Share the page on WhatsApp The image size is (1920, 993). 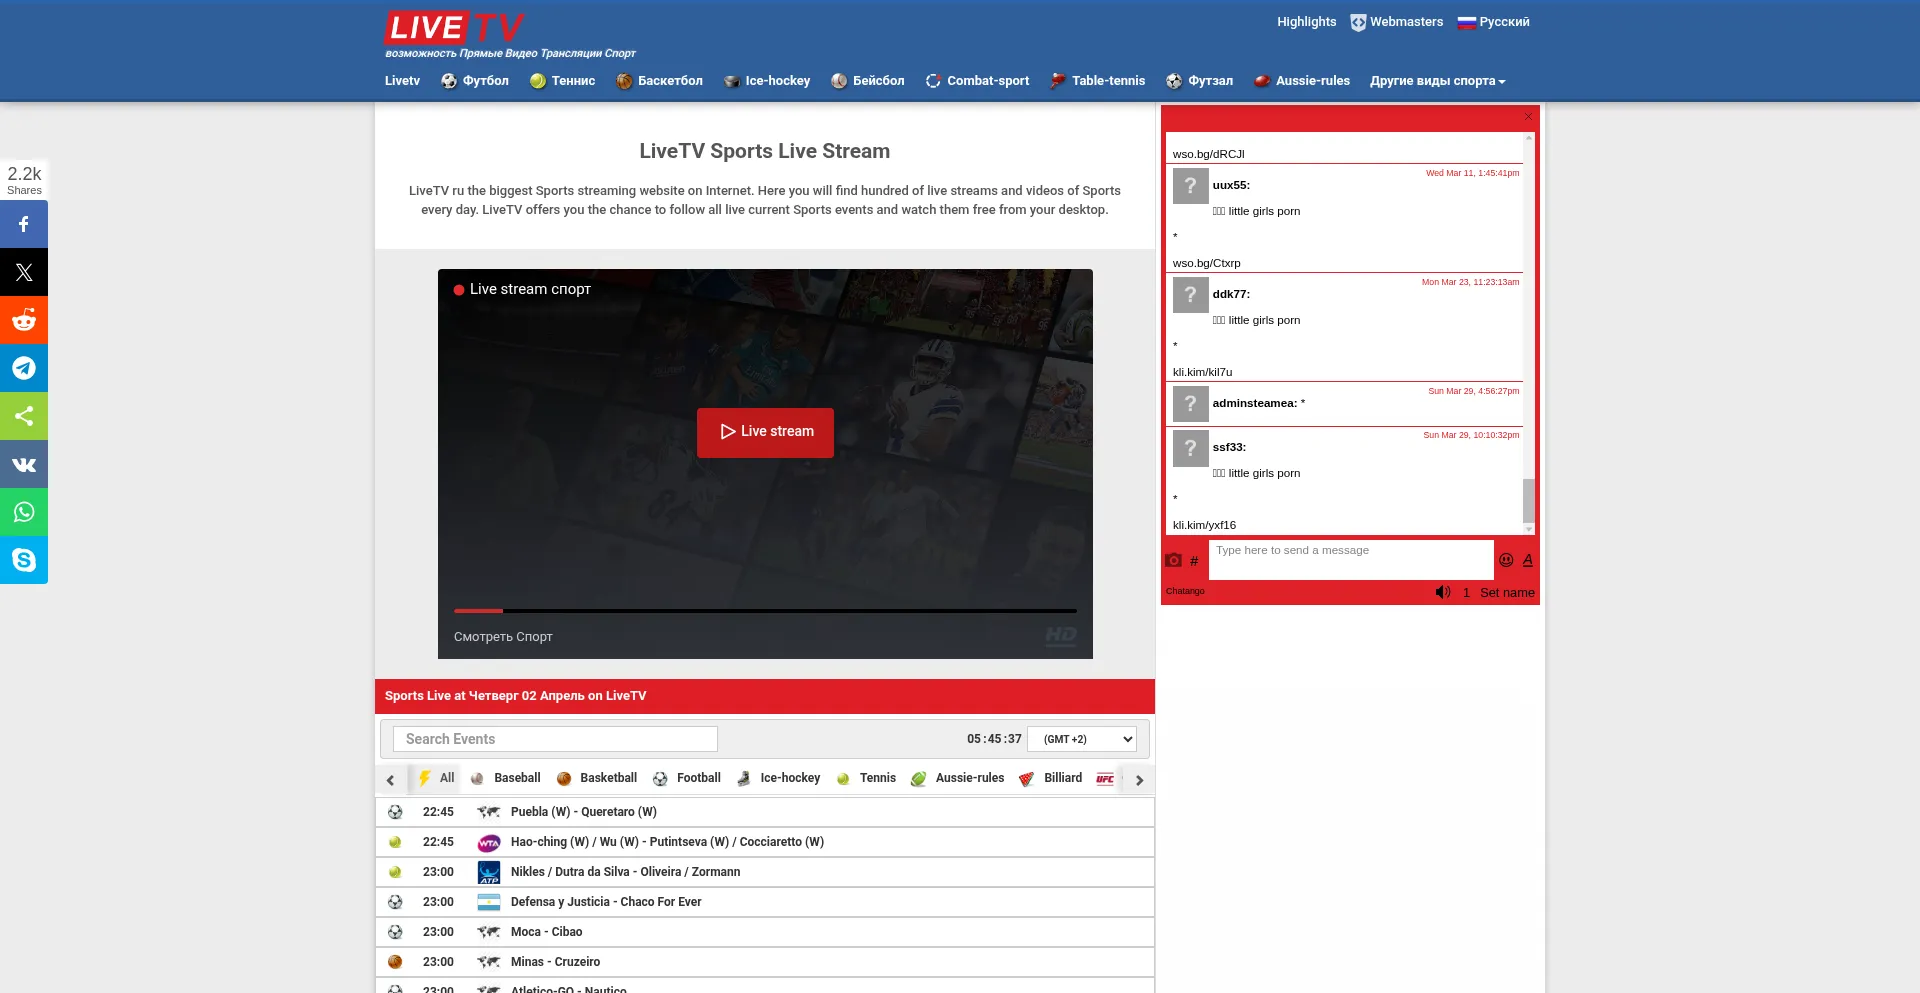[x=24, y=512]
